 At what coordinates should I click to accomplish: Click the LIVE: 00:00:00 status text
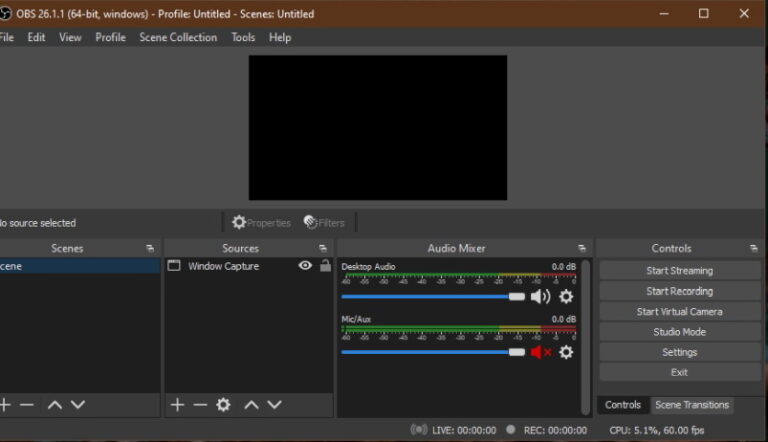click(464, 430)
